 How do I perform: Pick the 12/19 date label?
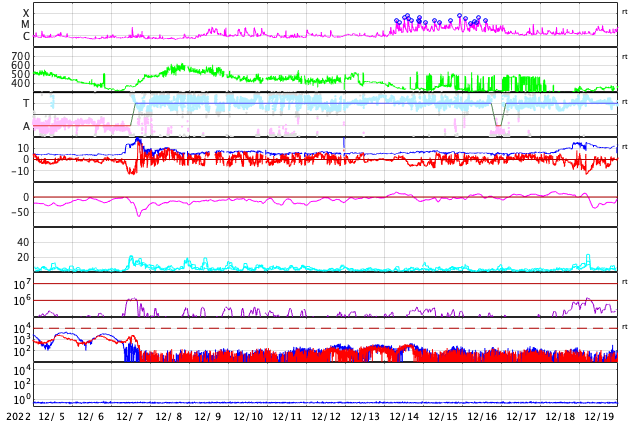click(x=598, y=417)
